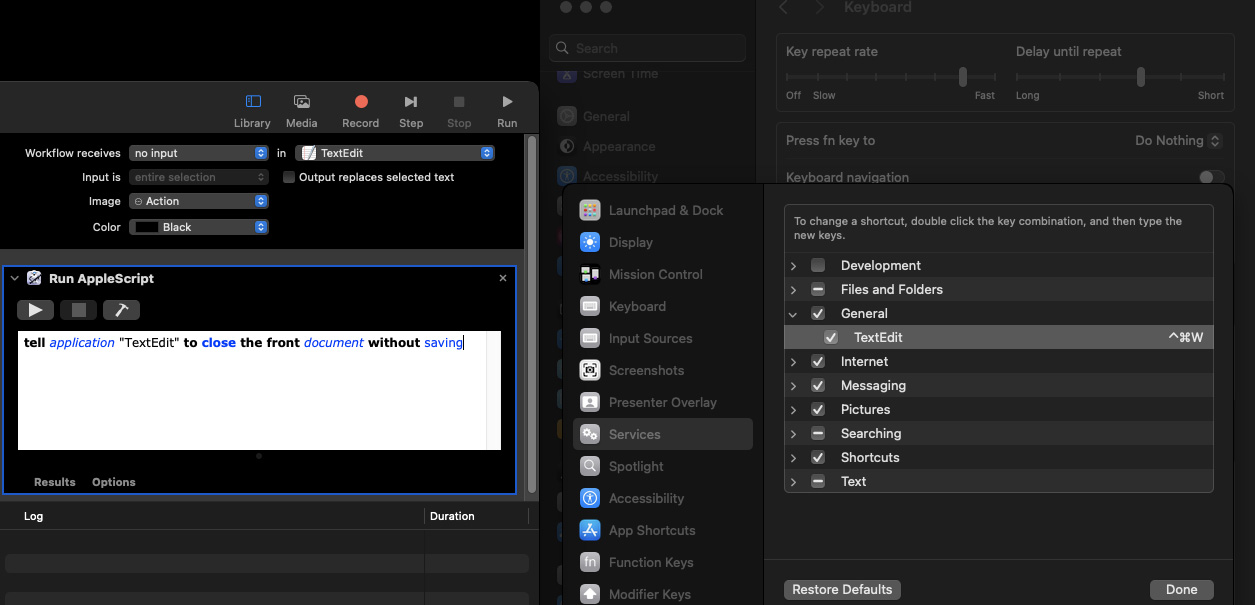
Task: Start recording with the Record button
Action: 361,110
